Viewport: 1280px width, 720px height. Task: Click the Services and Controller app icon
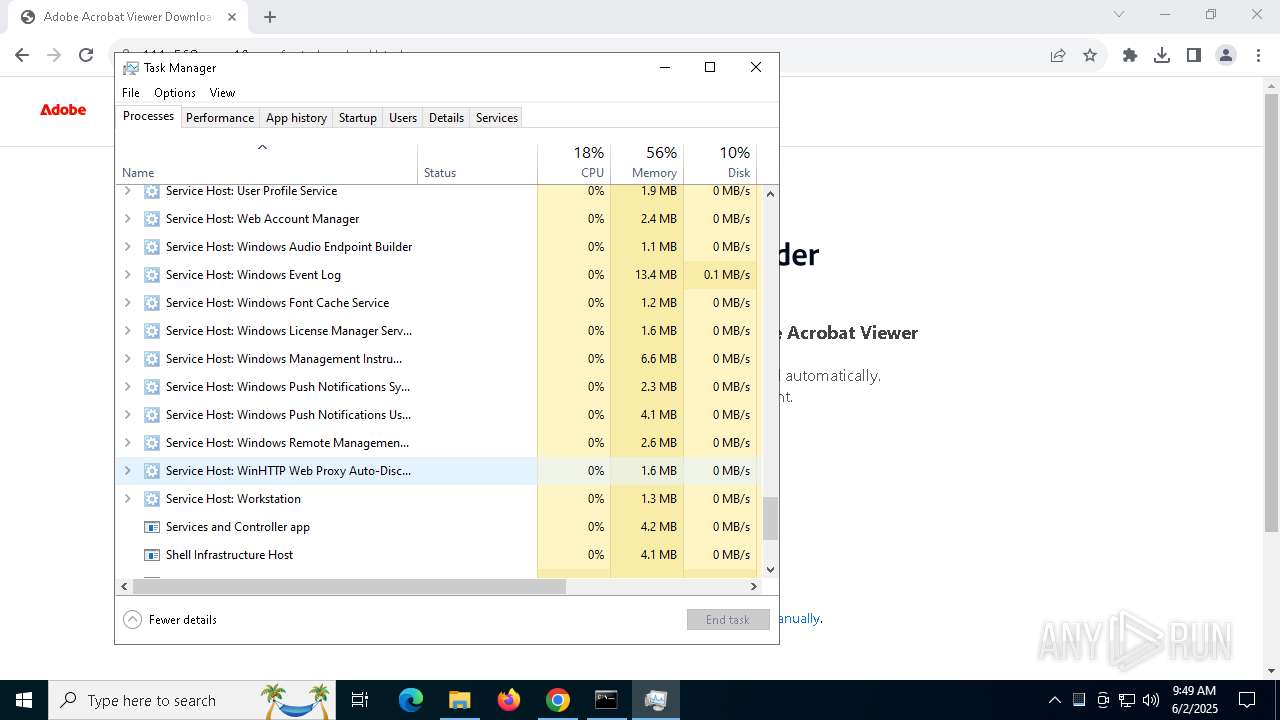tap(152, 527)
